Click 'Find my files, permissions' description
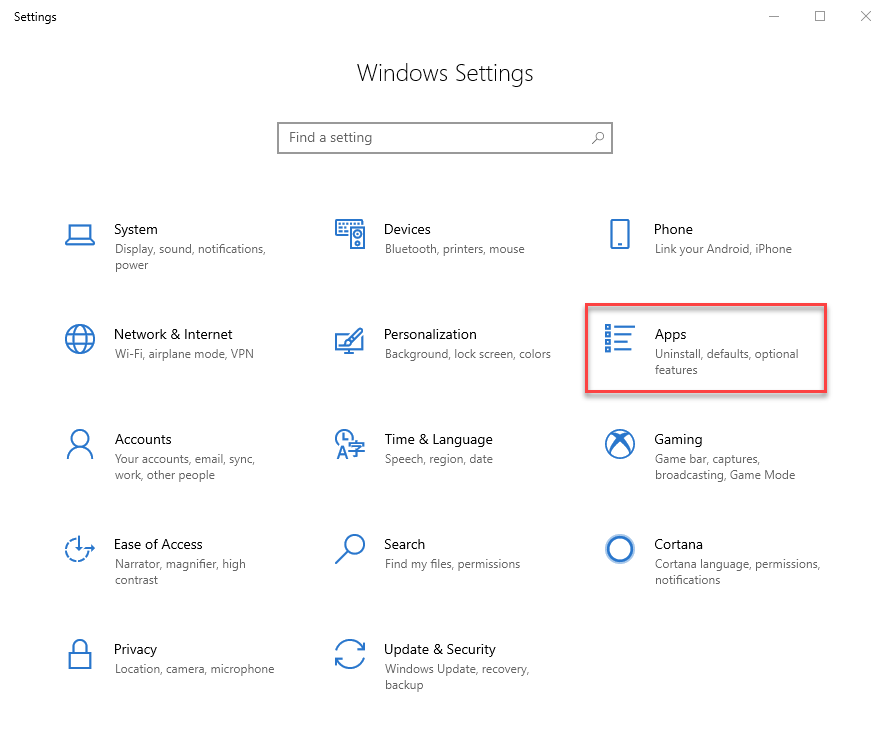Image resolution: width=889 pixels, height=747 pixels. pyautogui.click(x=452, y=563)
